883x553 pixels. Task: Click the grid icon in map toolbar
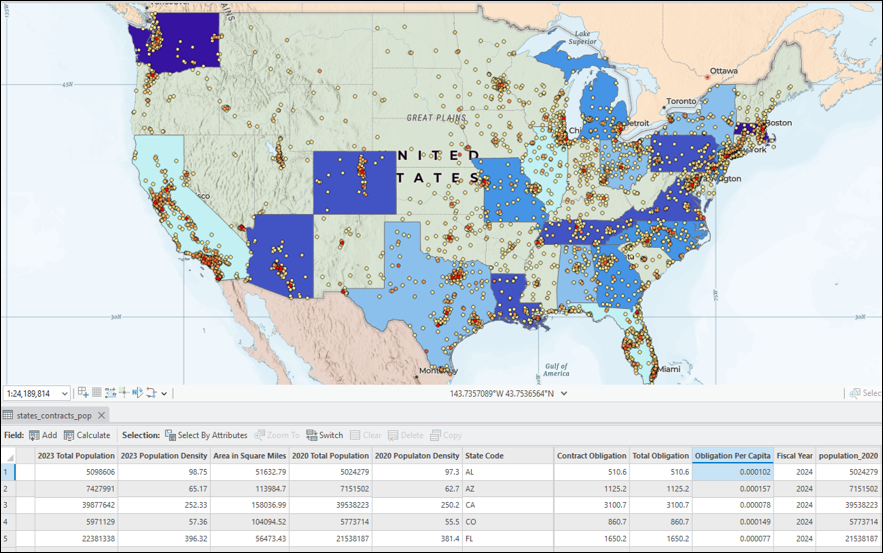pos(97,393)
